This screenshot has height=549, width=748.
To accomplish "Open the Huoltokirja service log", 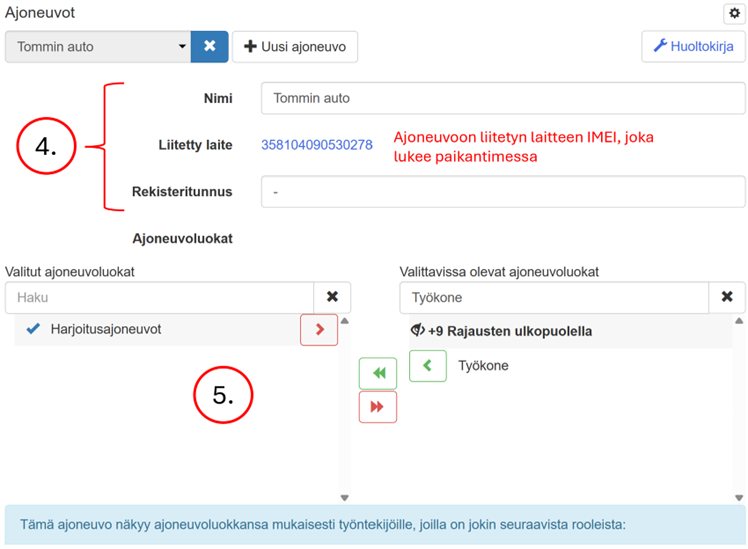I will 693,46.
